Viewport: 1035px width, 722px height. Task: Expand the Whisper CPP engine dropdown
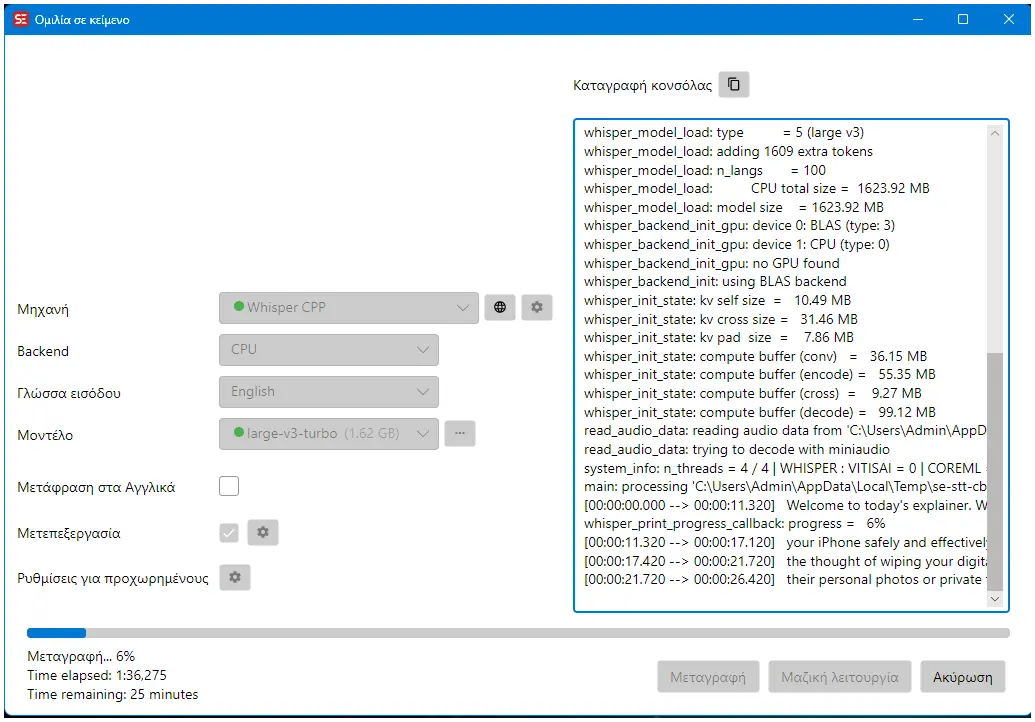pos(349,308)
